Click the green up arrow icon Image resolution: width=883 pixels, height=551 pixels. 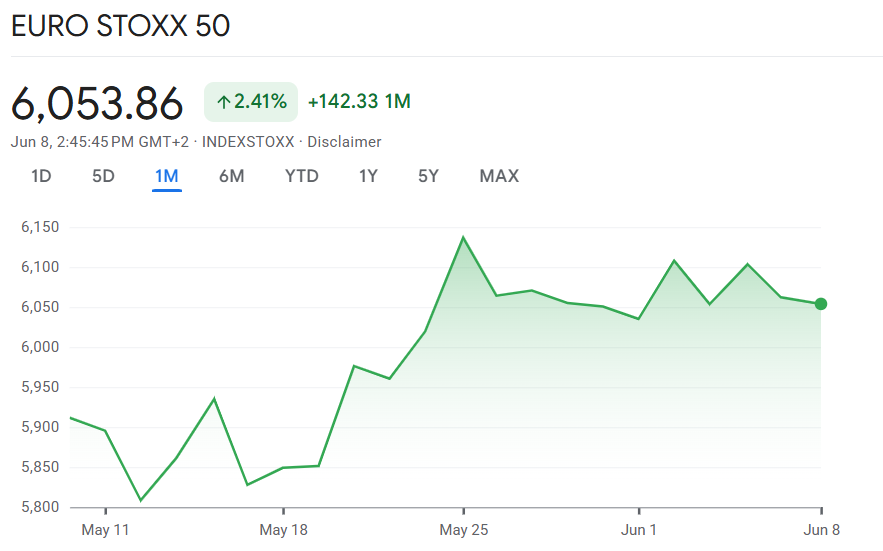(x=224, y=102)
